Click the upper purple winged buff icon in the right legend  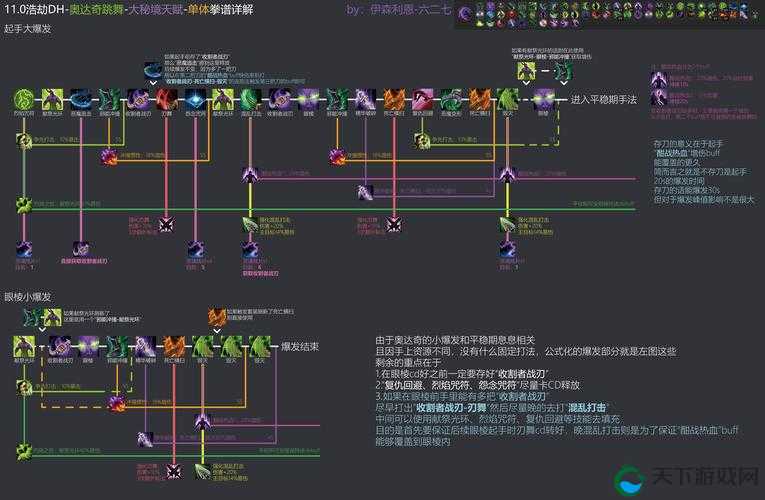click(659, 80)
